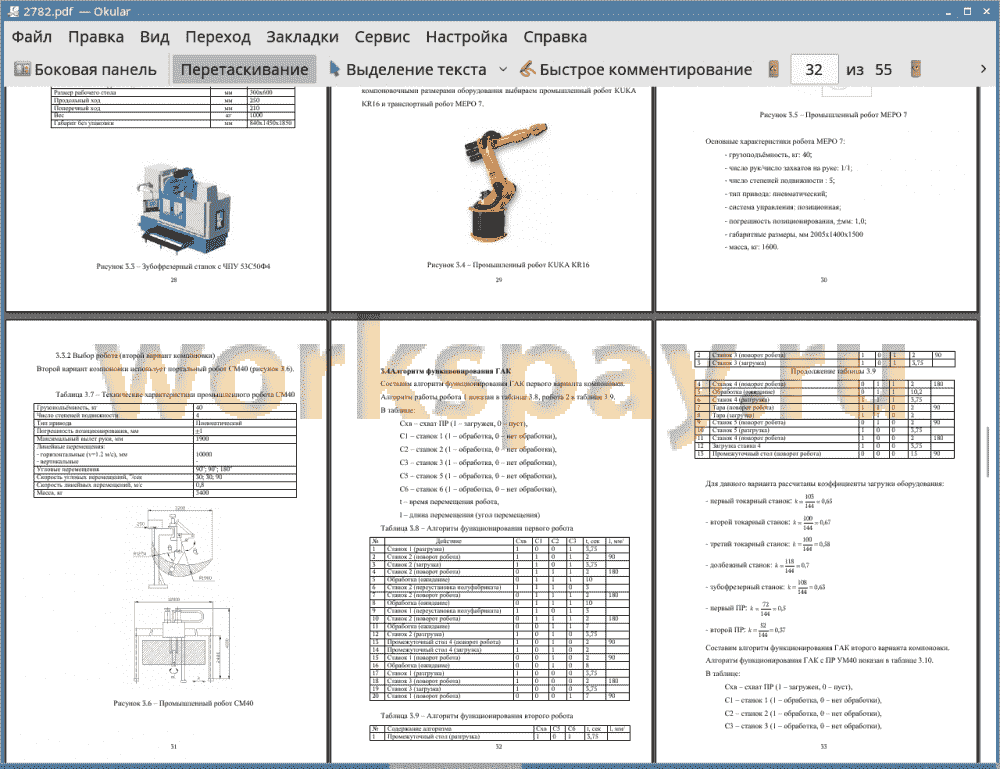Expand the toolbar overflow chevron
Image resolution: width=1000 pixels, height=769 pixels.
(983, 69)
